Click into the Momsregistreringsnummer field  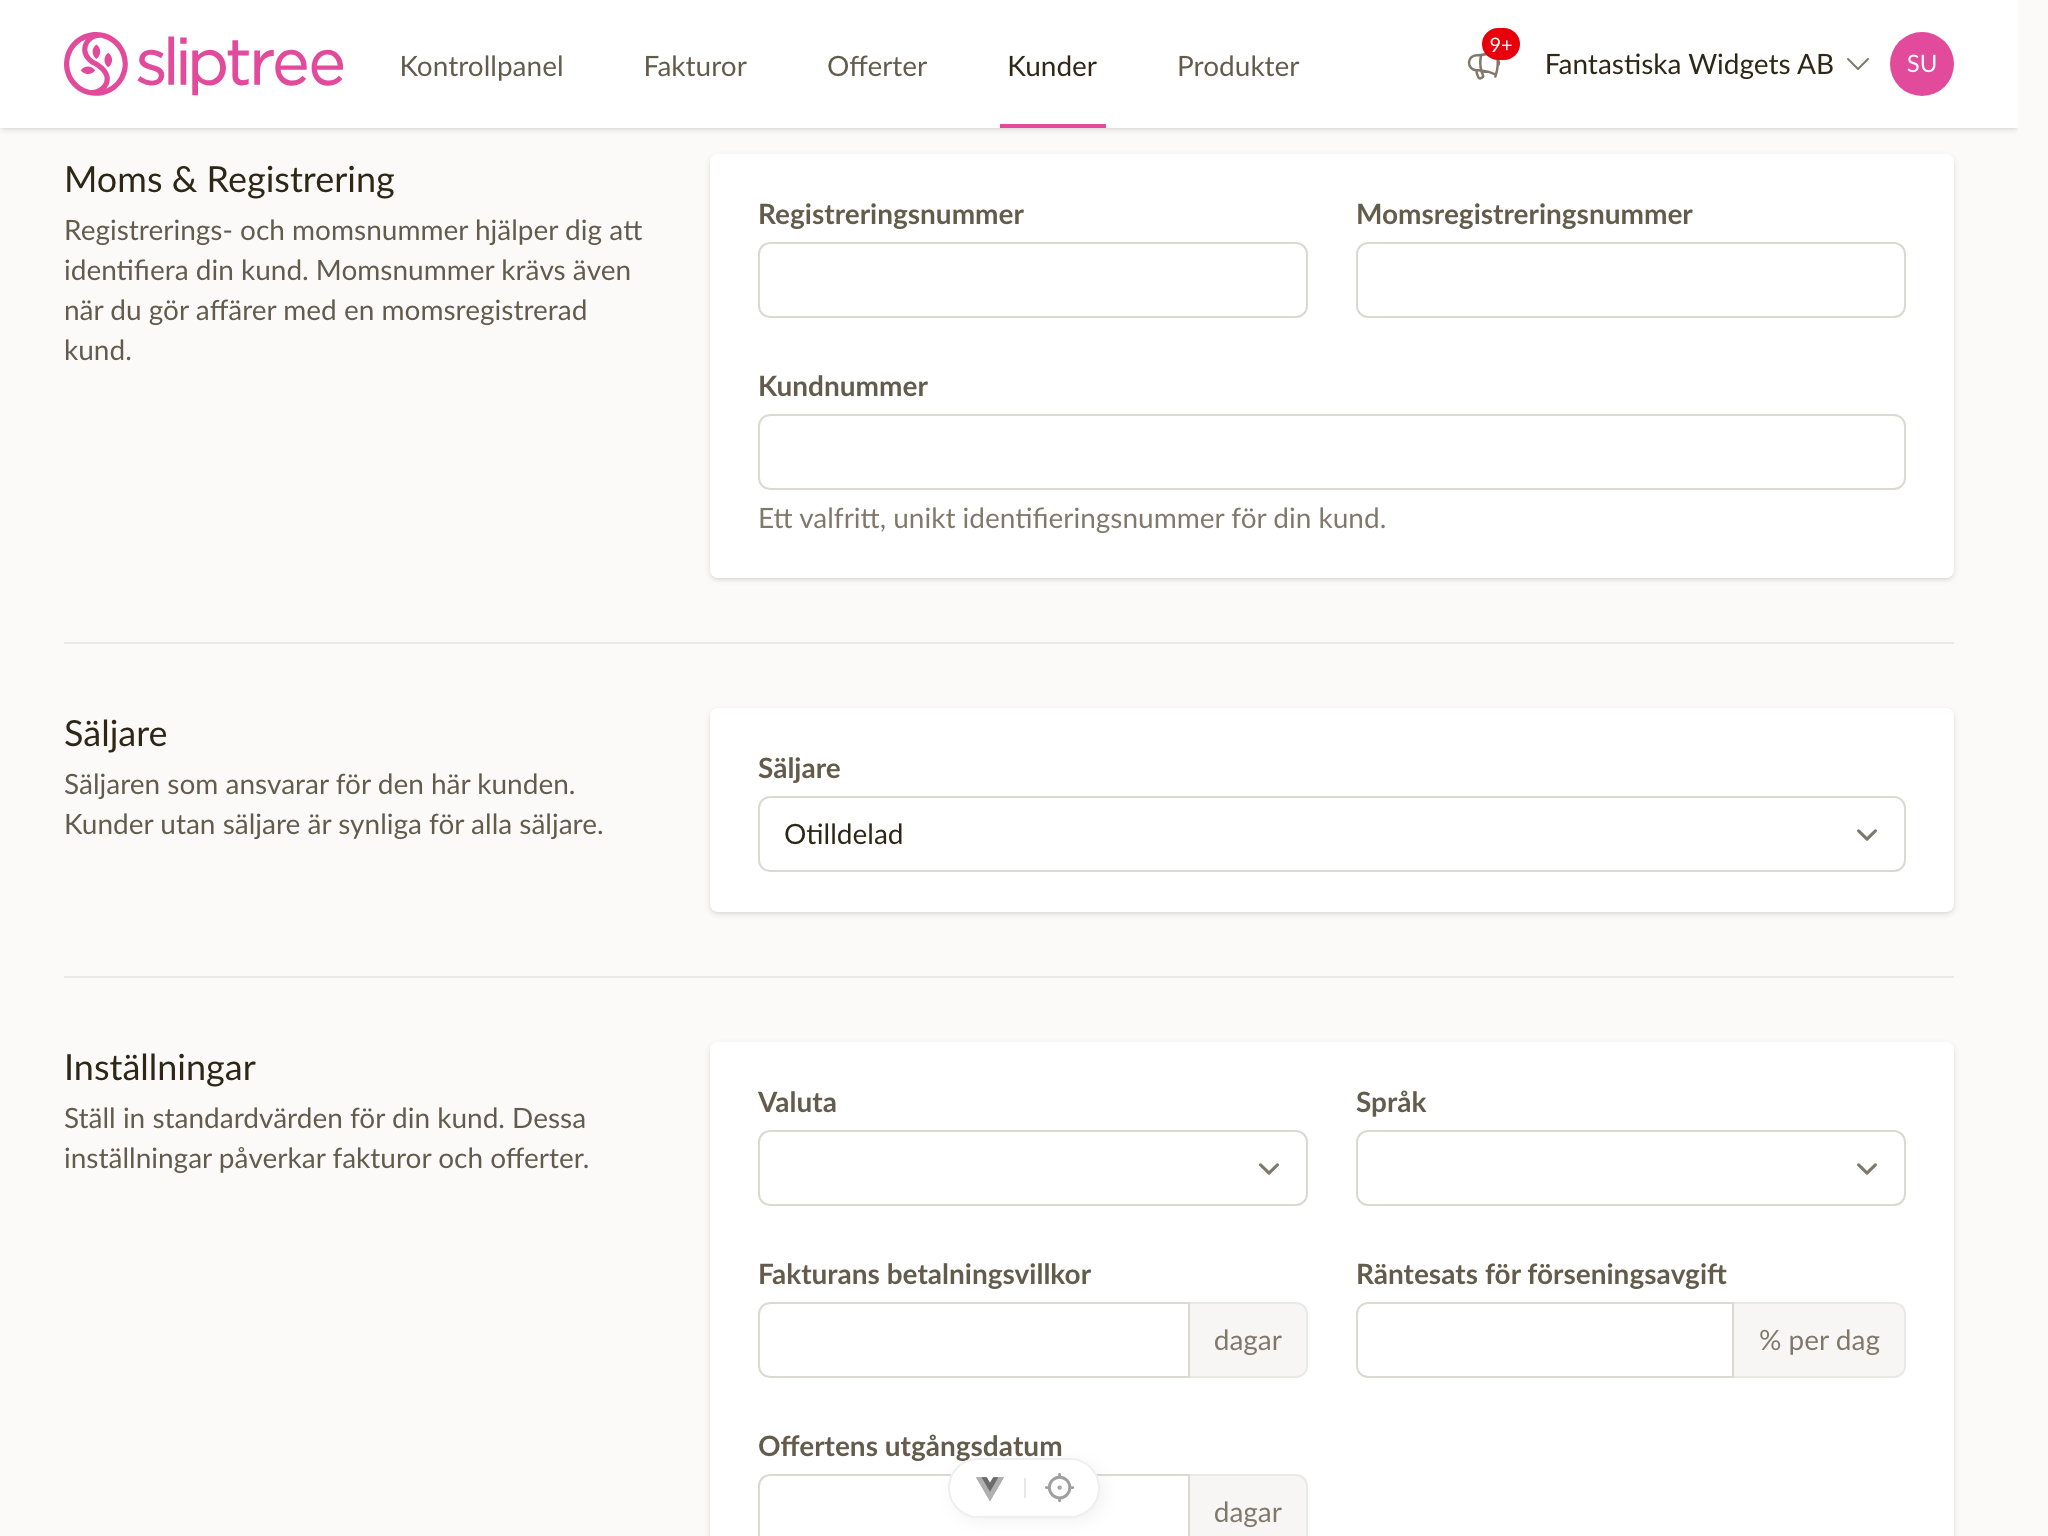point(1630,280)
